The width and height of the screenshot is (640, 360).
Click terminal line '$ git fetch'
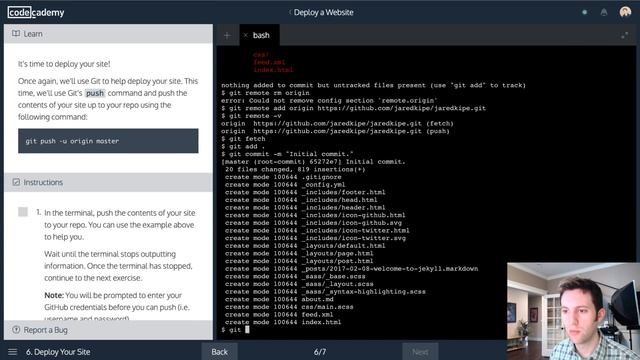tap(243, 139)
